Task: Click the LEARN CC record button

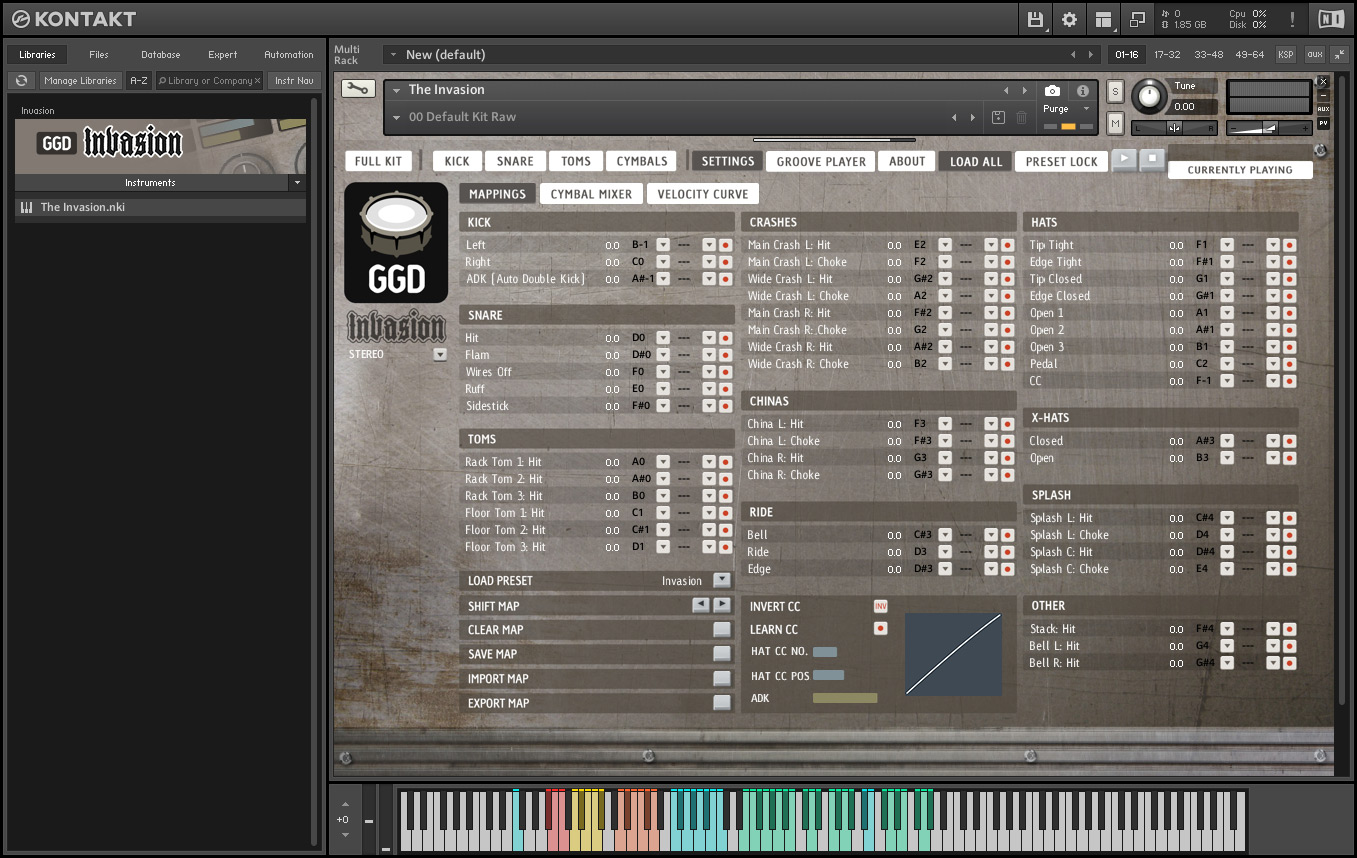Action: [x=880, y=629]
